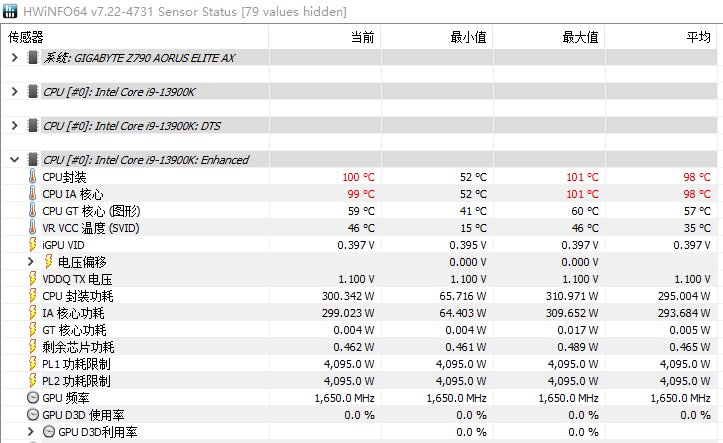Select the GT 核心功耗 row label
Screen dimensions: 723x443
[x=74, y=331]
